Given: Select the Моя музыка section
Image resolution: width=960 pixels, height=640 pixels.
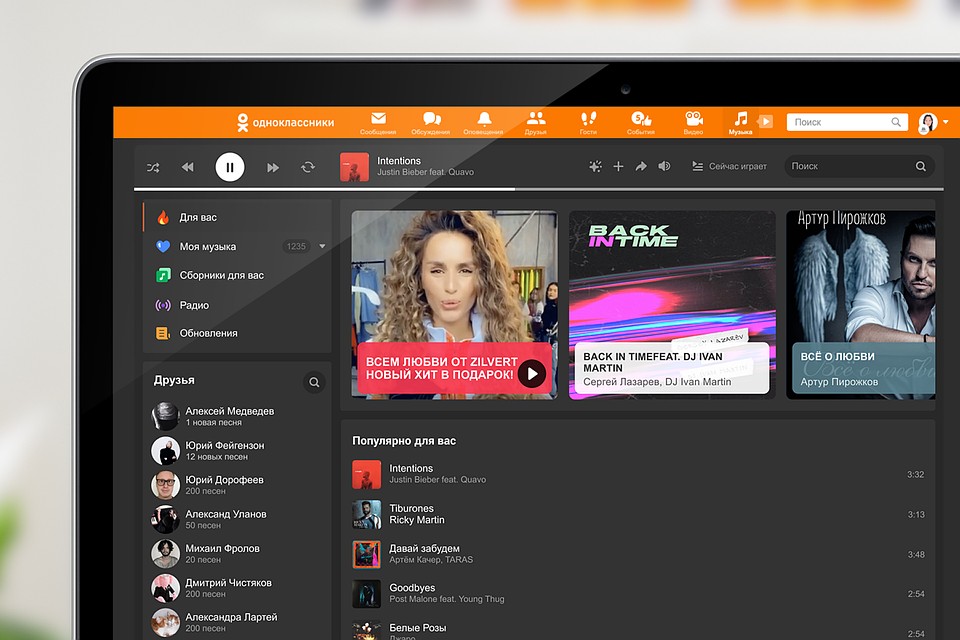Looking at the screenshot, I should coord(238,246).
